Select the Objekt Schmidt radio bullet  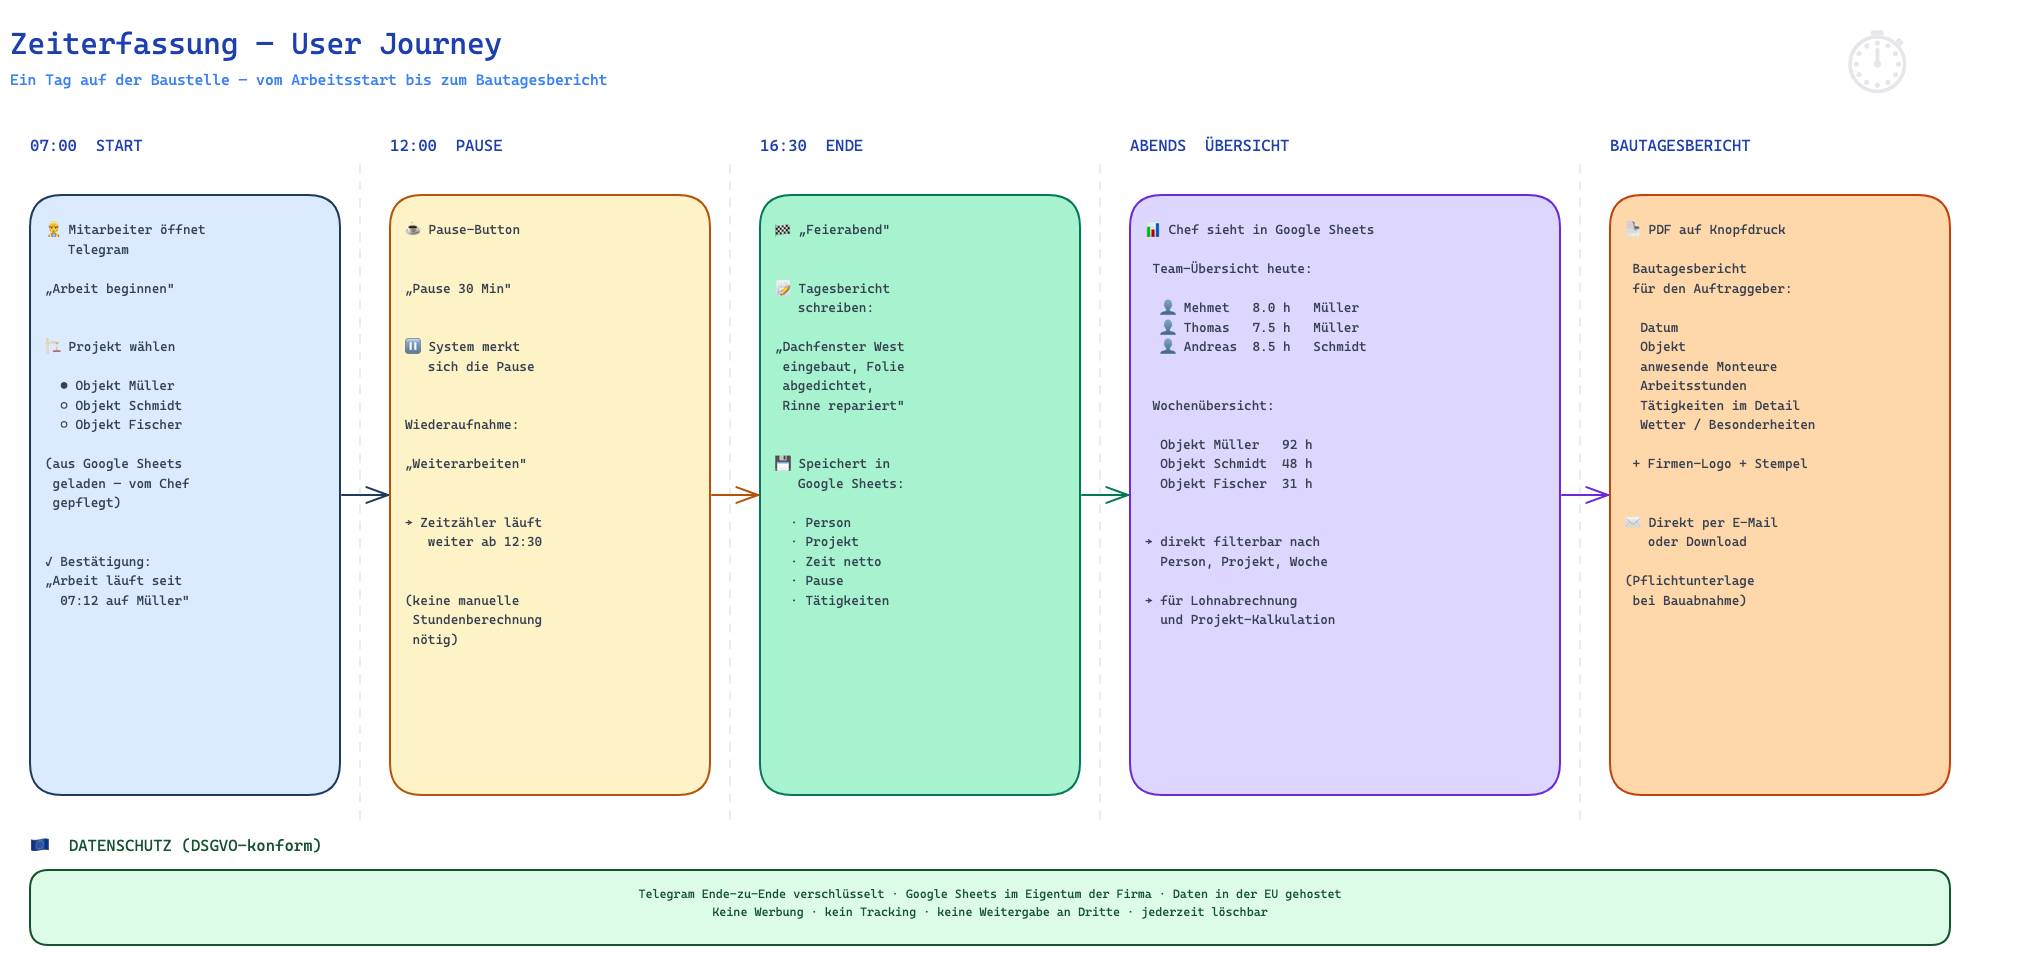(64, 406)
